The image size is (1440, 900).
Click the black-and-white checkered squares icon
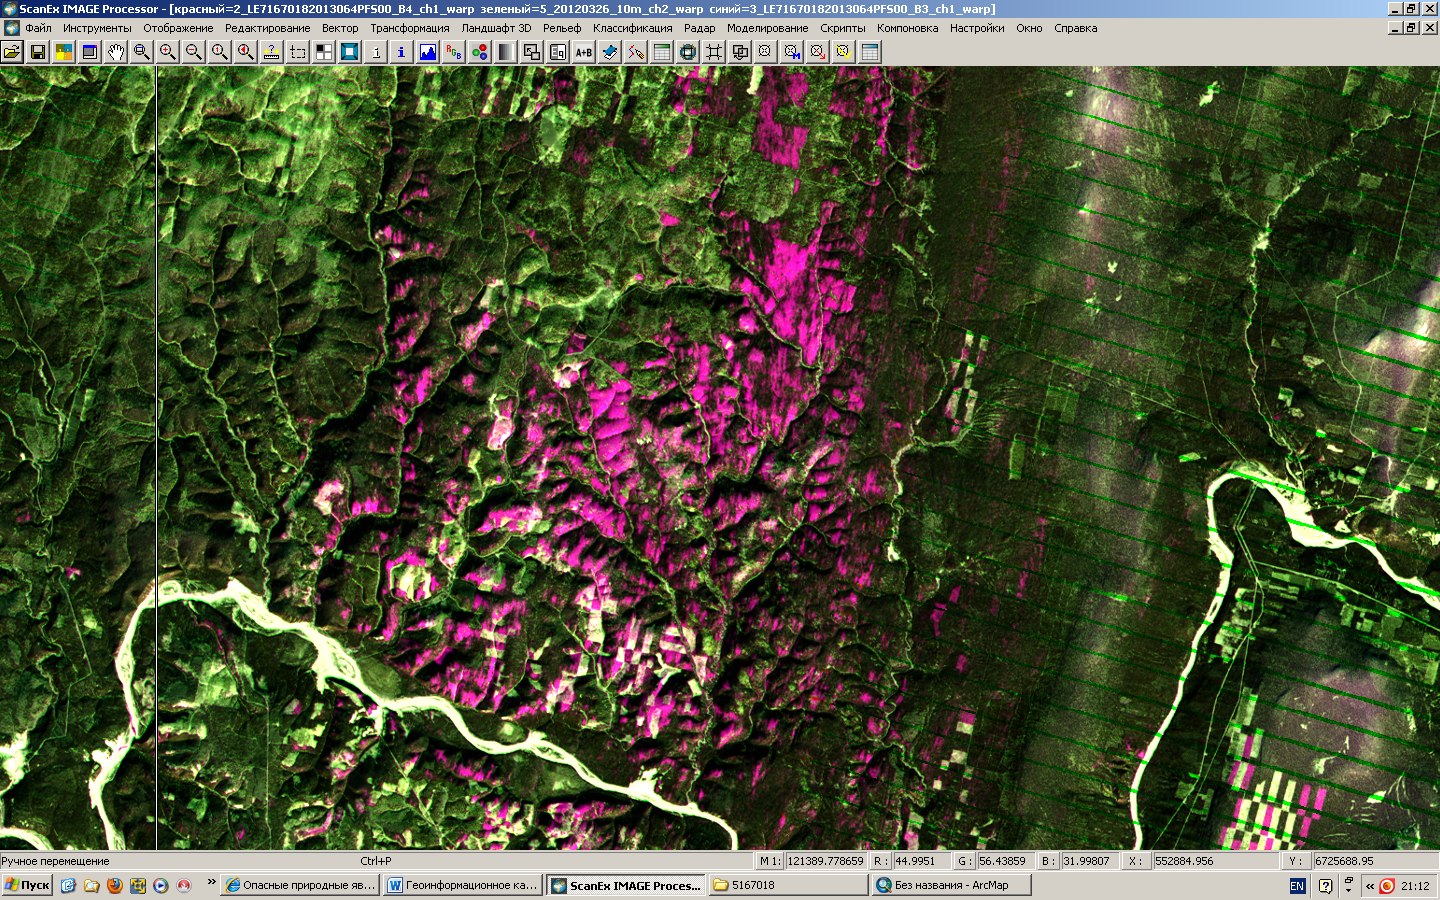pos(324,52)
